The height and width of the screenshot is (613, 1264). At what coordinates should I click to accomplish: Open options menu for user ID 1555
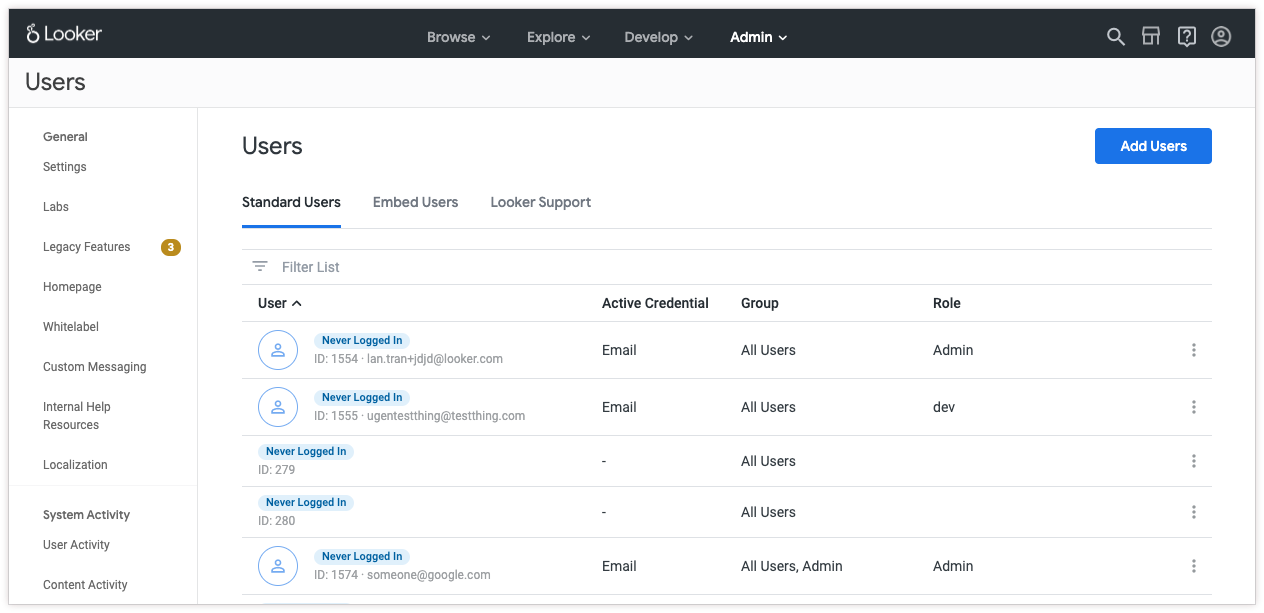click(x=1194, y=407)
